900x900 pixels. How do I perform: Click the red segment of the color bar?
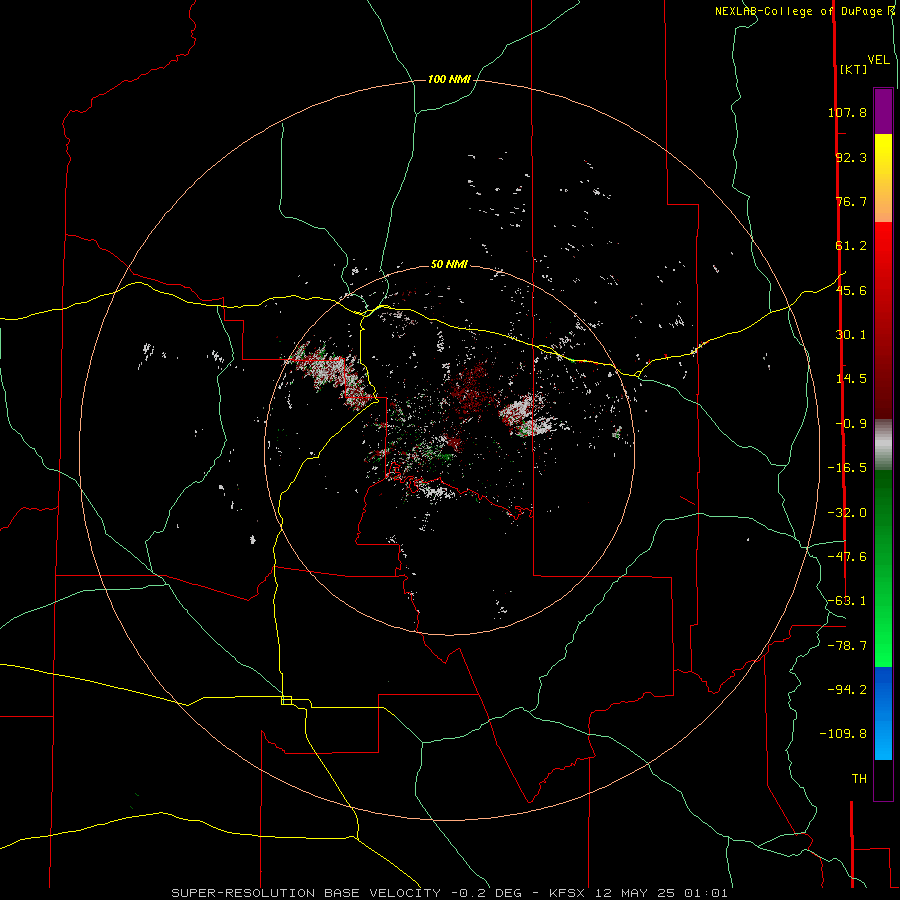[x=883, y=320]
